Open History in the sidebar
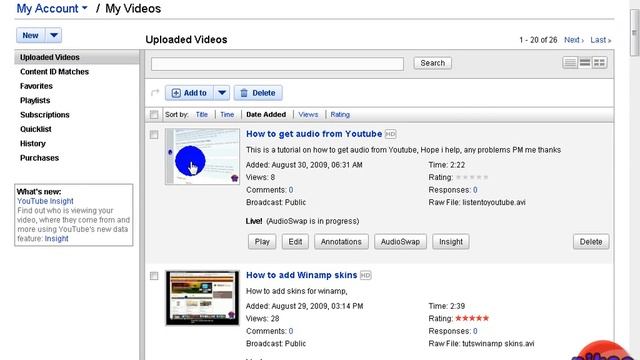 (33, 144)
